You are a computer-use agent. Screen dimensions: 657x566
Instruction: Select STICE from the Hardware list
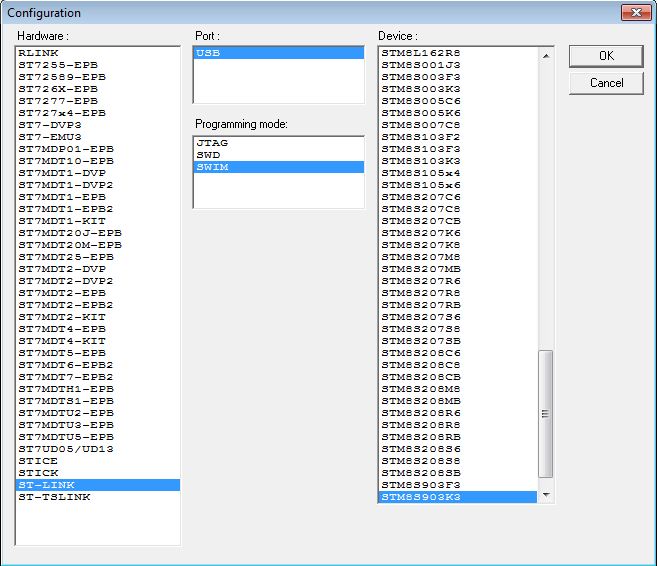coord(38,461)
